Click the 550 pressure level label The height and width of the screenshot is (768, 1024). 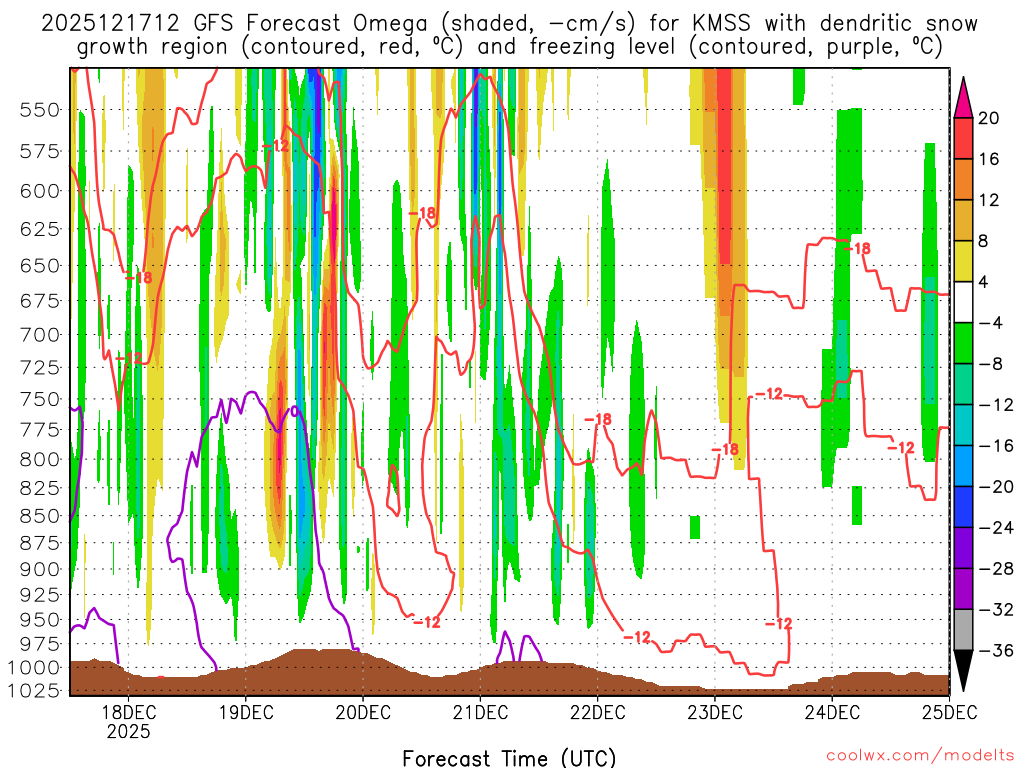(x=40, y=110)
